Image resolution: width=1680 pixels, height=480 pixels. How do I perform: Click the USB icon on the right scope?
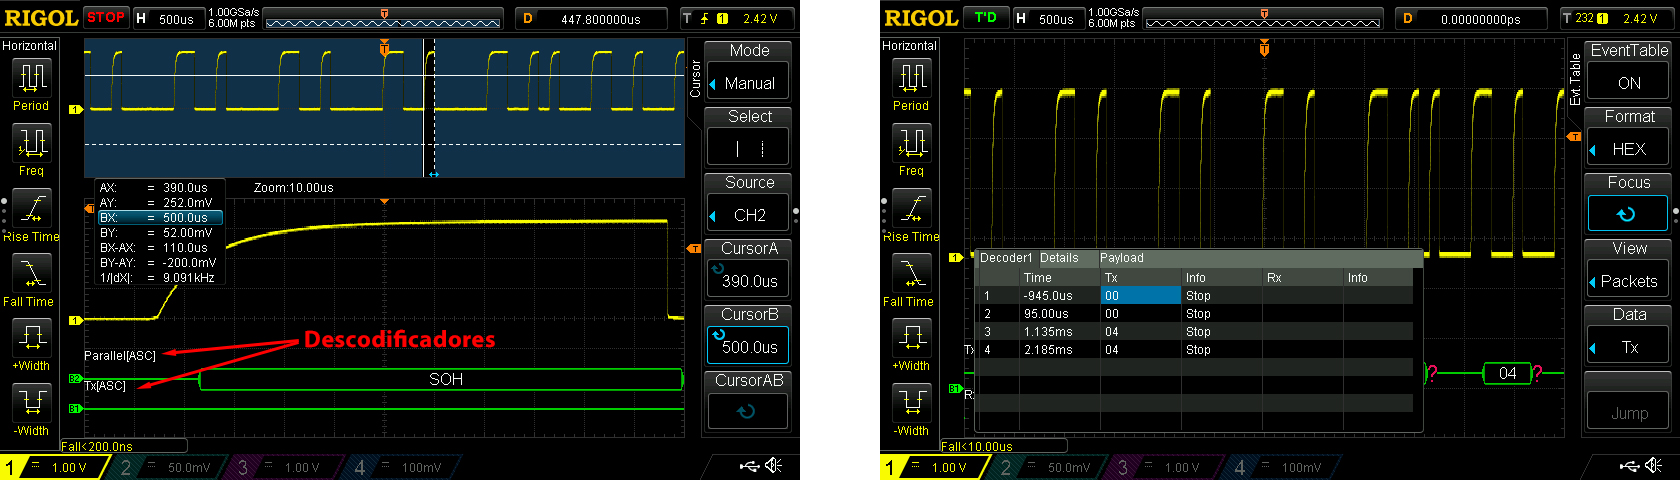click(x=1629, y=466)
